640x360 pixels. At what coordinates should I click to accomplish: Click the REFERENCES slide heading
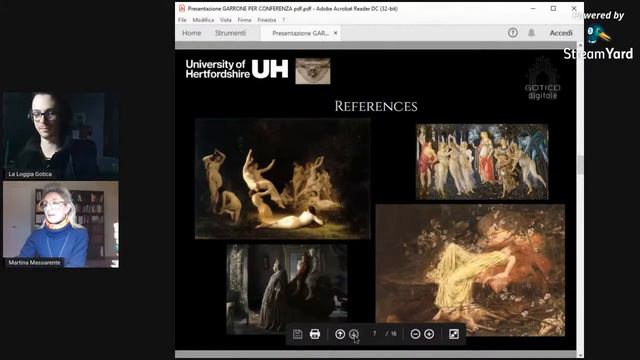tap(376, 107)
